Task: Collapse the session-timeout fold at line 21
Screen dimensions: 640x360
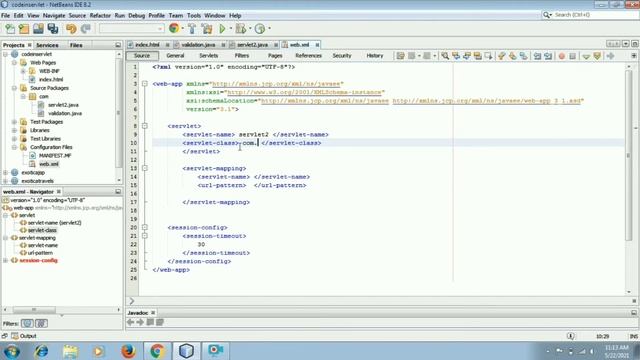Action: click(144, 236)
